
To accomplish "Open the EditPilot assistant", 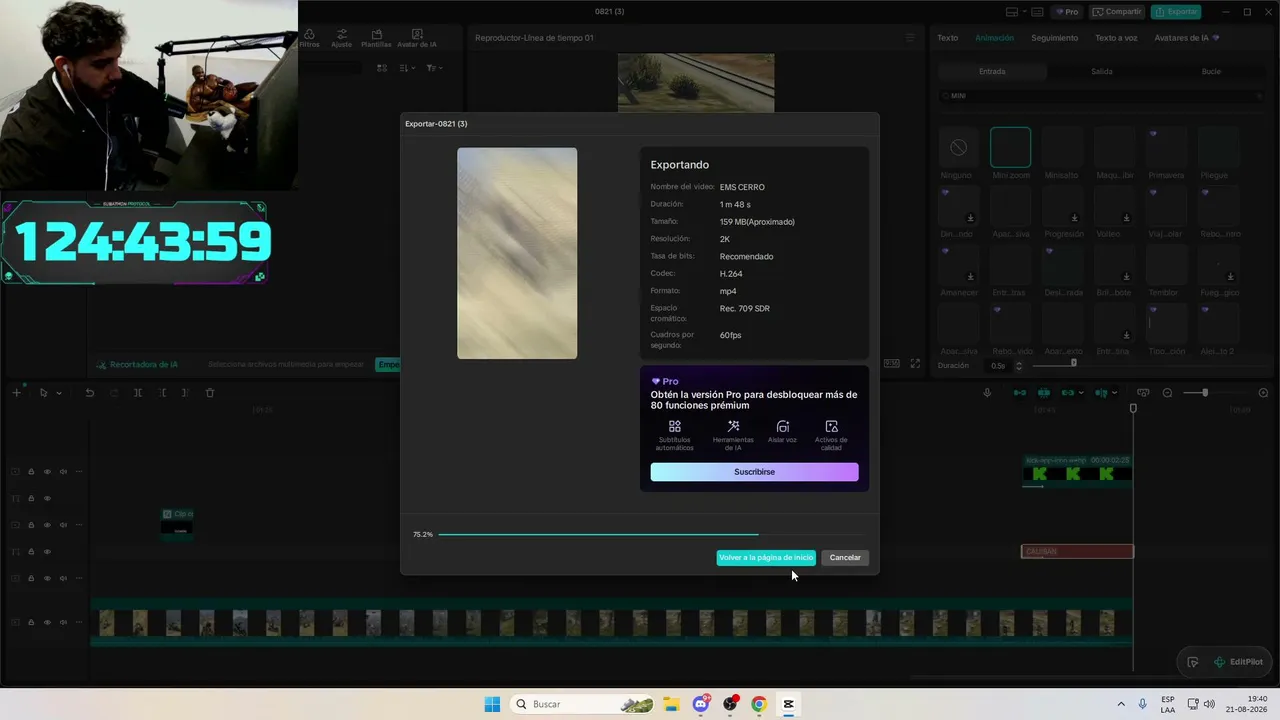I will click(x=1238, y=662).
